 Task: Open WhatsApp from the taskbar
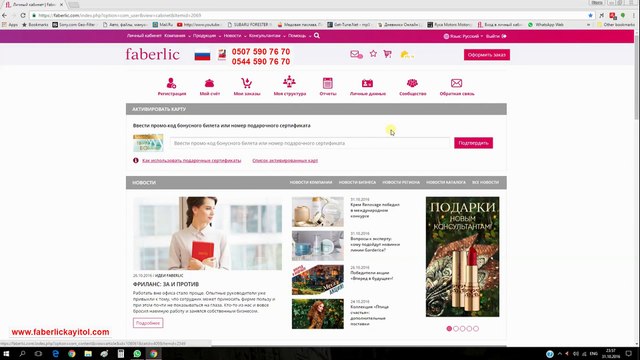(137, 353)
